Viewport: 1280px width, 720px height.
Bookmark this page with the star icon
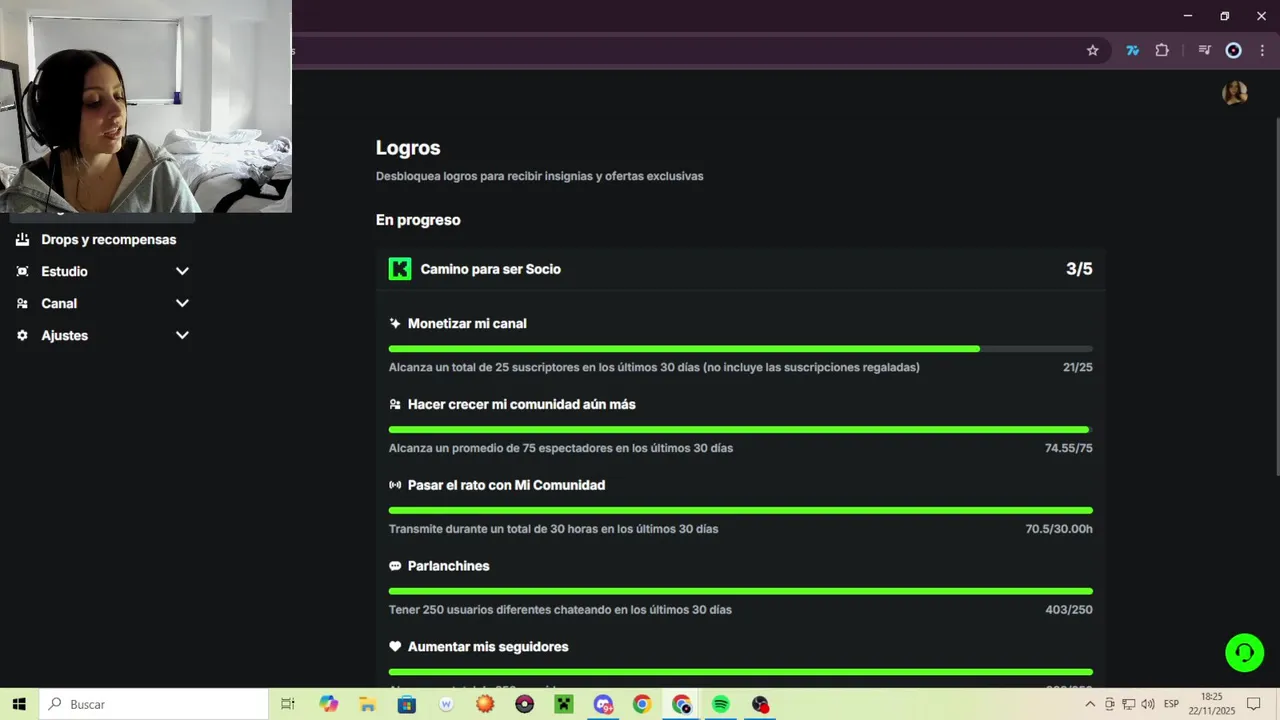[1093, 51]
